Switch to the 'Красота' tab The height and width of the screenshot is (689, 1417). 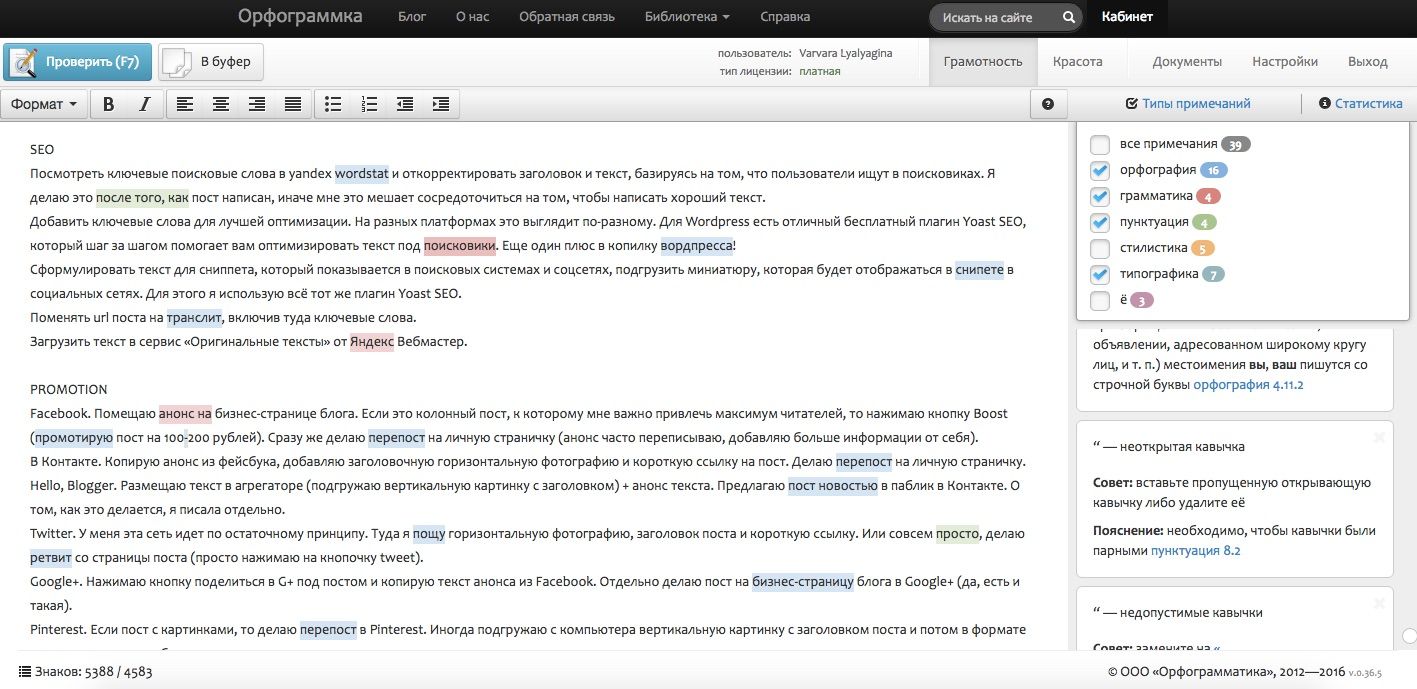tap(1077, 62)
